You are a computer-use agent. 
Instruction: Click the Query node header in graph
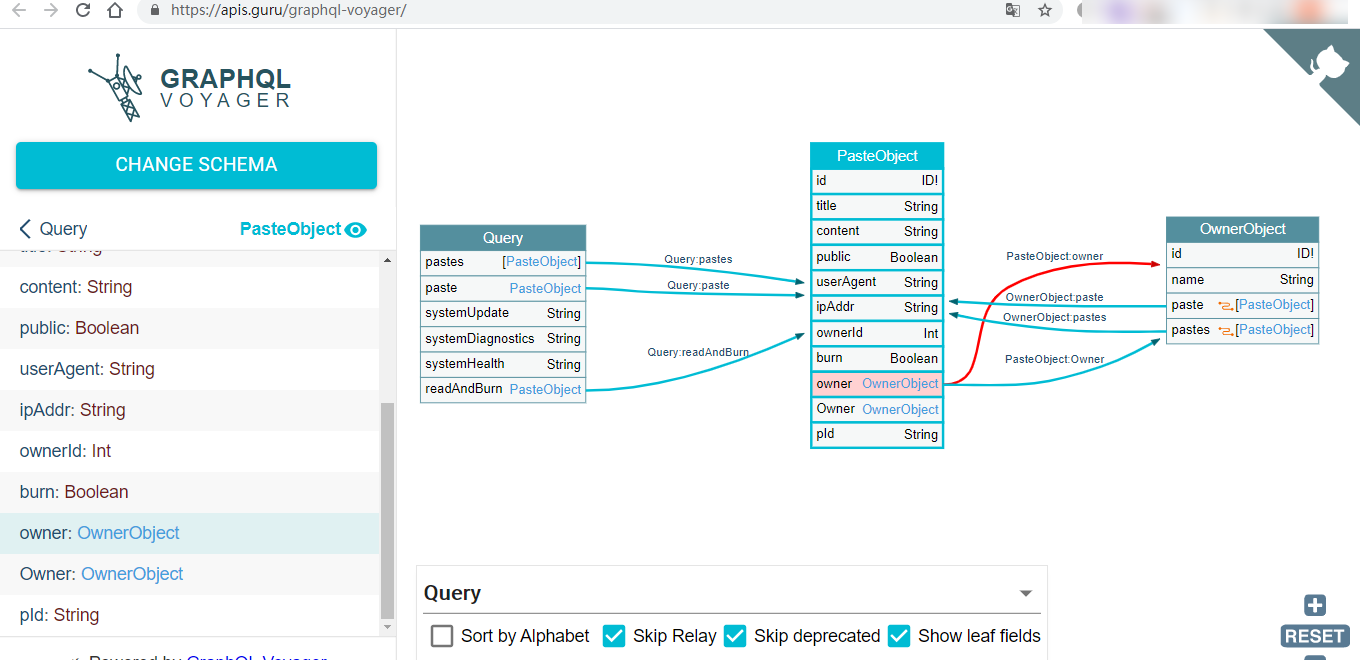pos(503,238)
